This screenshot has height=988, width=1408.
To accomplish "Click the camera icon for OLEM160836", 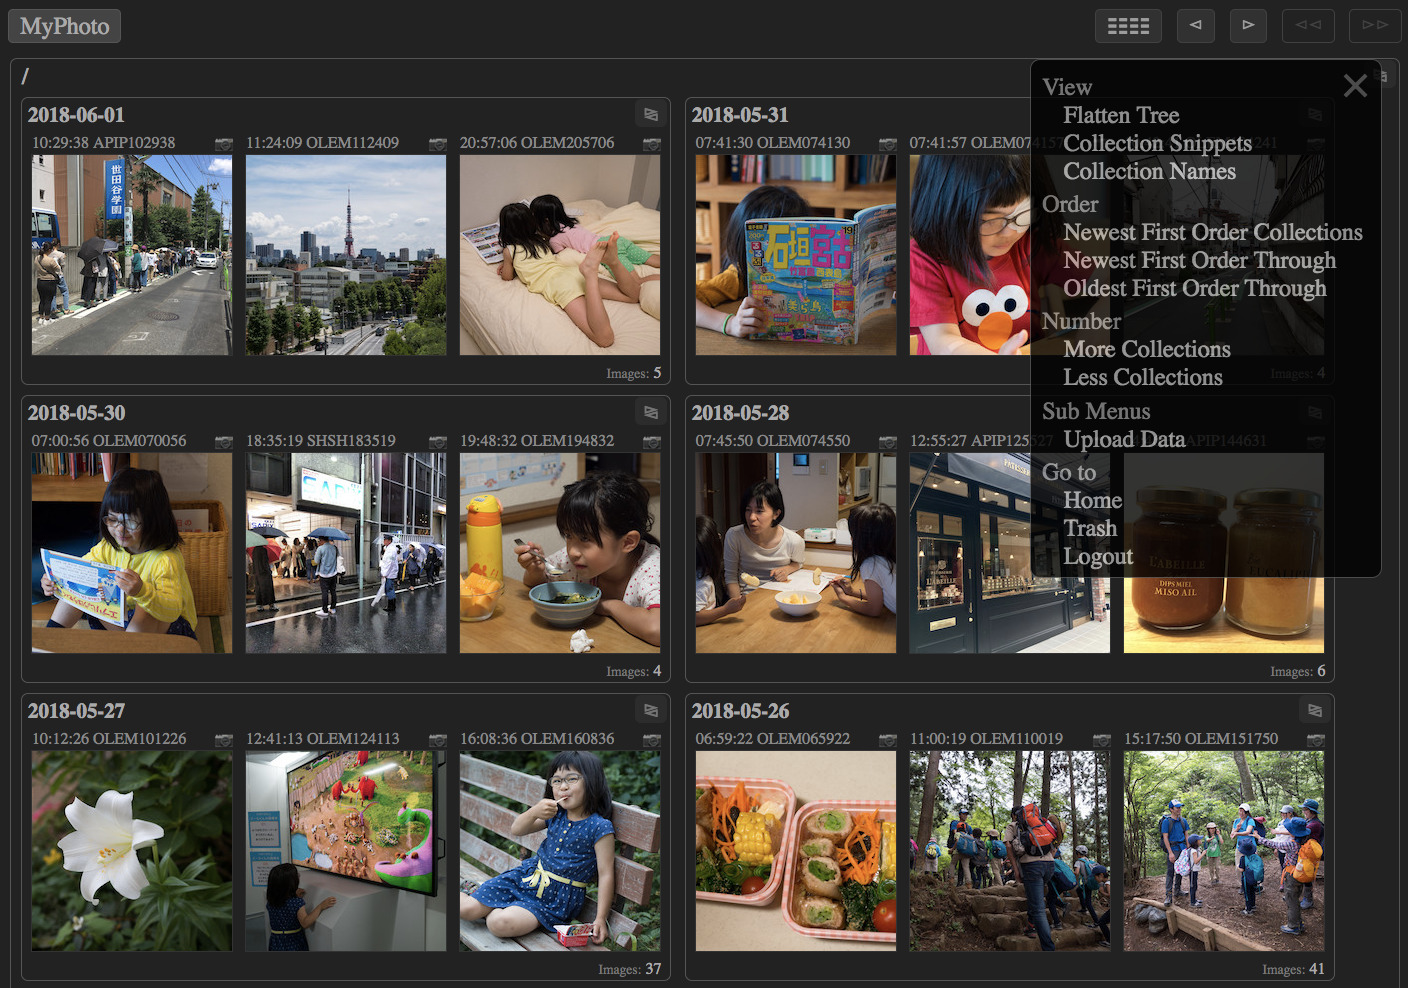I will tap(652, 740).
